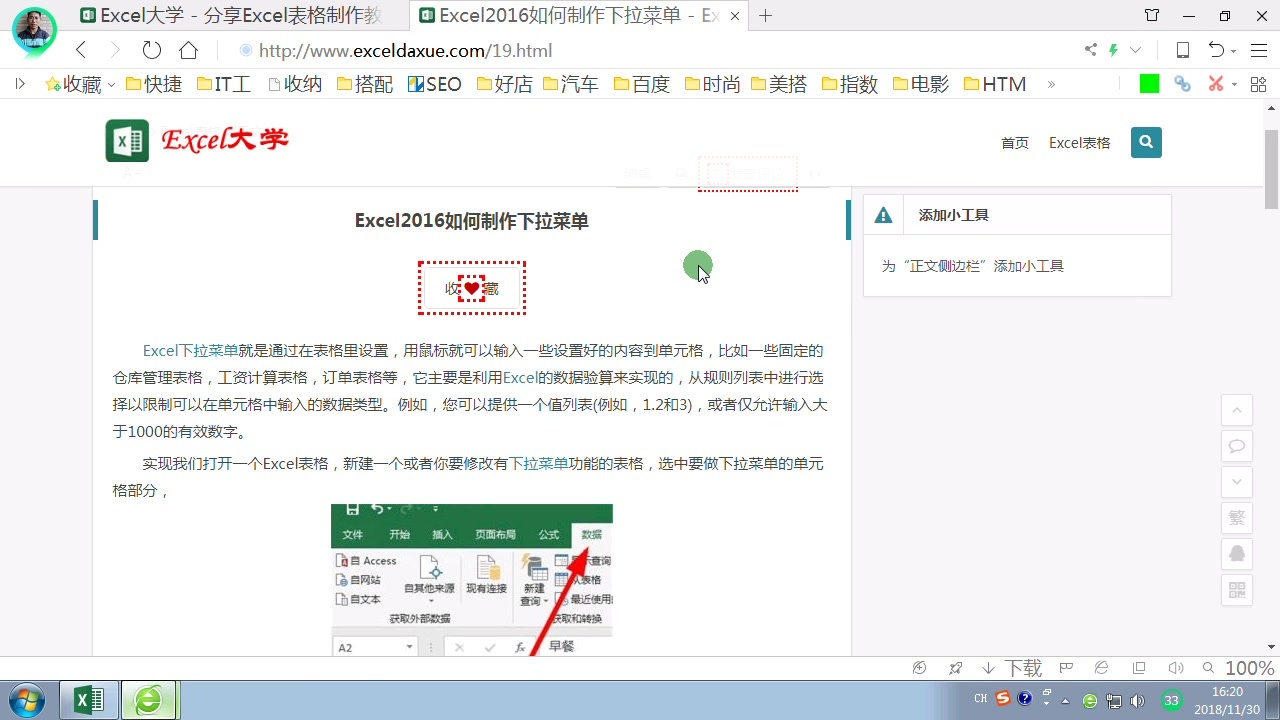The width and height of the screenshot is (1280, 720).
Task: Click the 下拉菜单 link in second paragraph
Action: [x=539, y=464]
